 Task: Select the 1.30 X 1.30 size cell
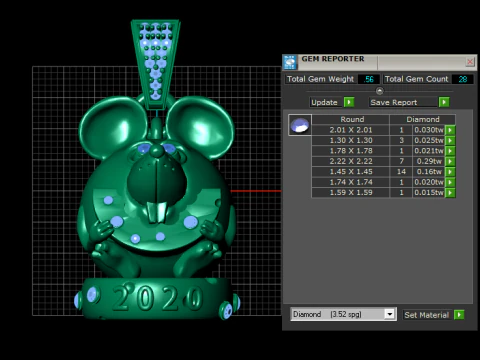pyautogui.click(x=351, y=140)
